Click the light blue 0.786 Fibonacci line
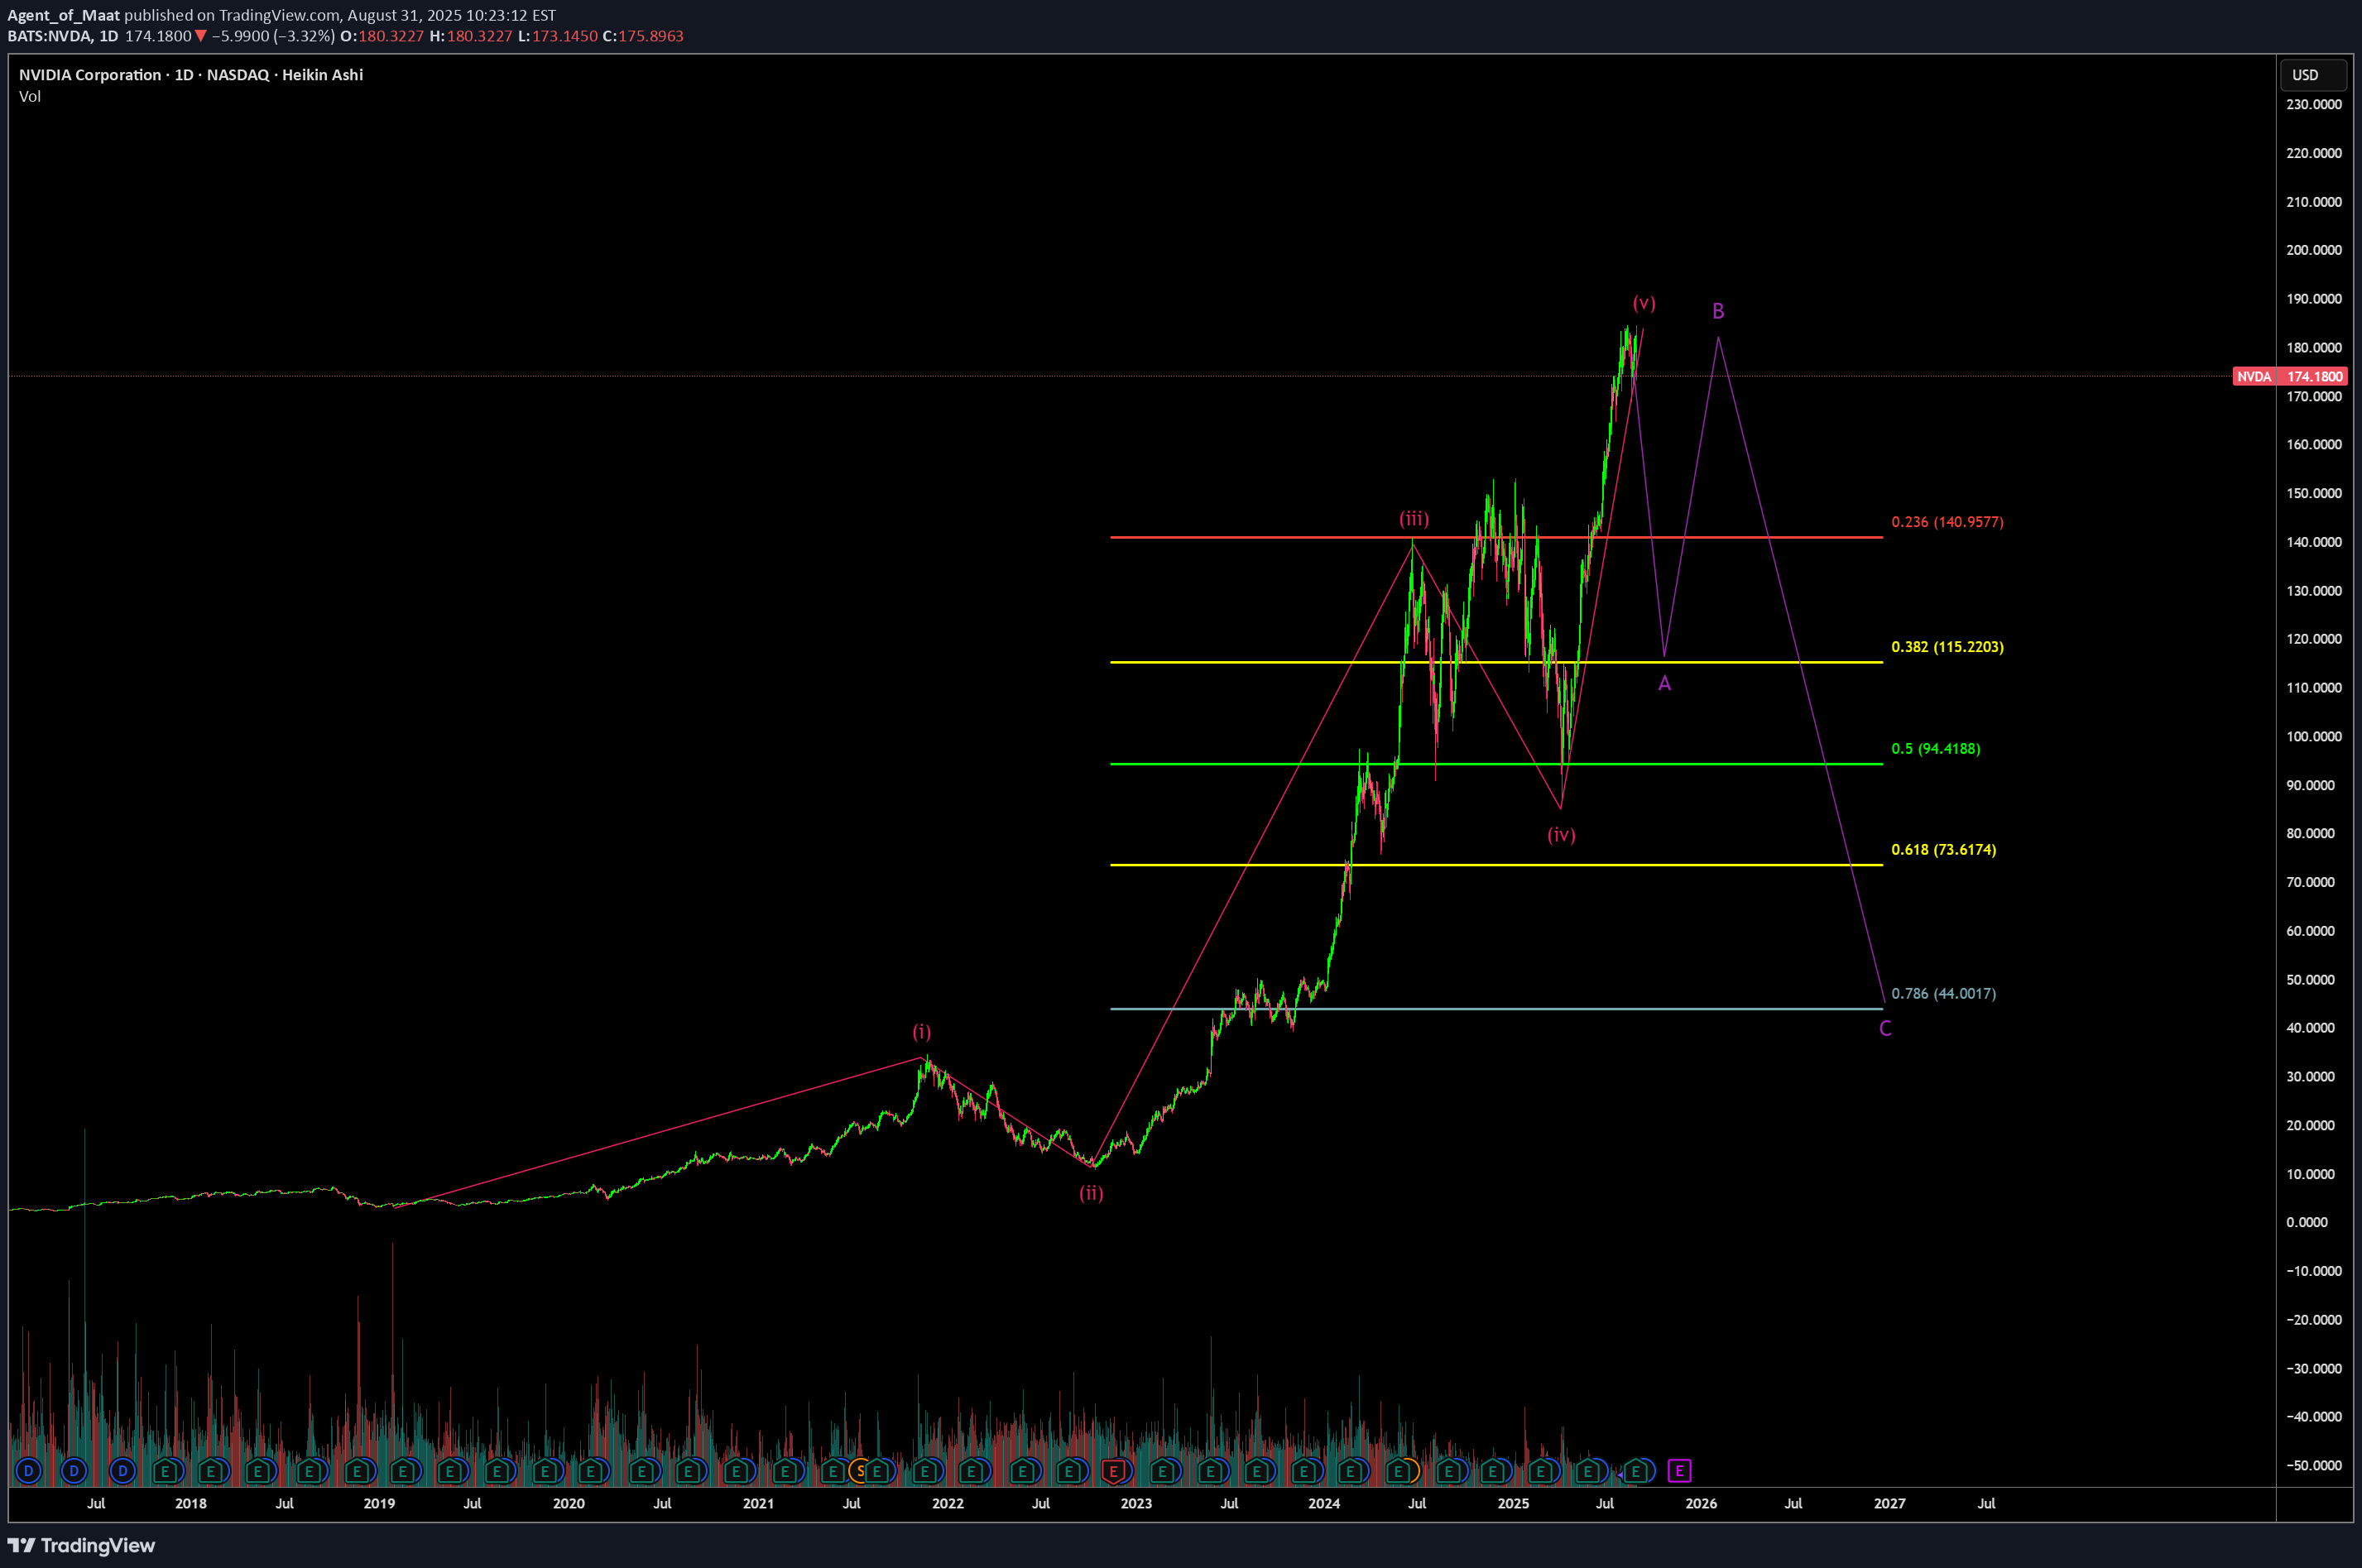This screenshot has height=1568, width=2362. pyautogui.click(x=1496, y=1009)
